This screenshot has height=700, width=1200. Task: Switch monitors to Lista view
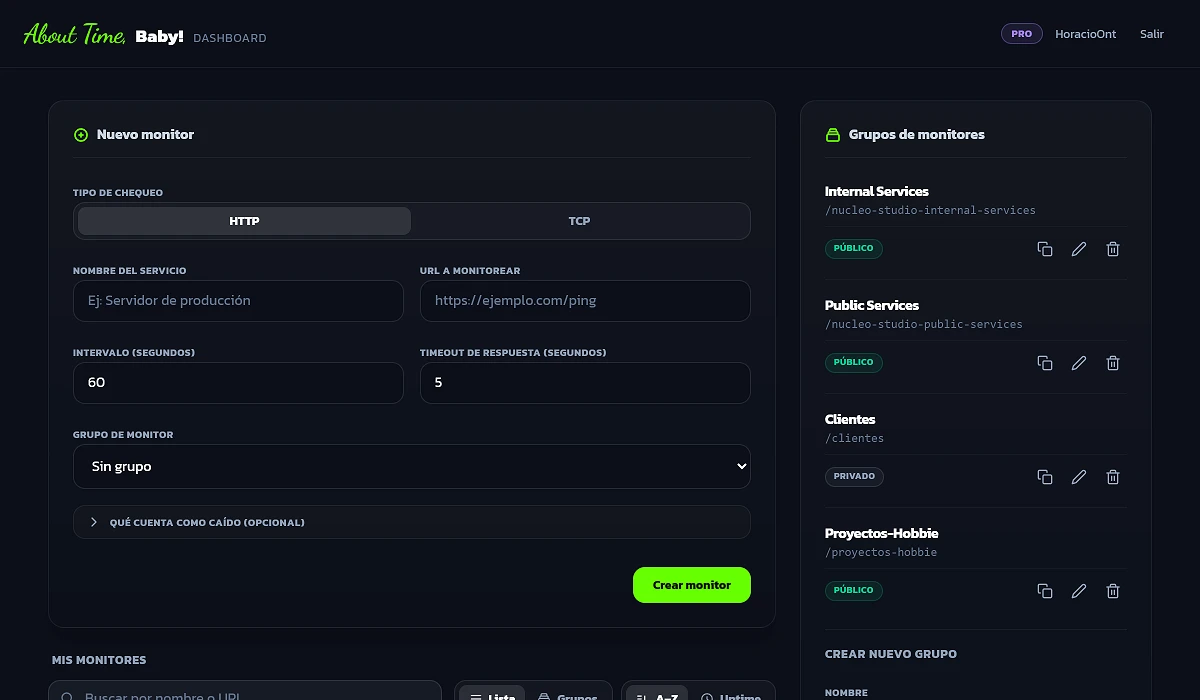492,693
